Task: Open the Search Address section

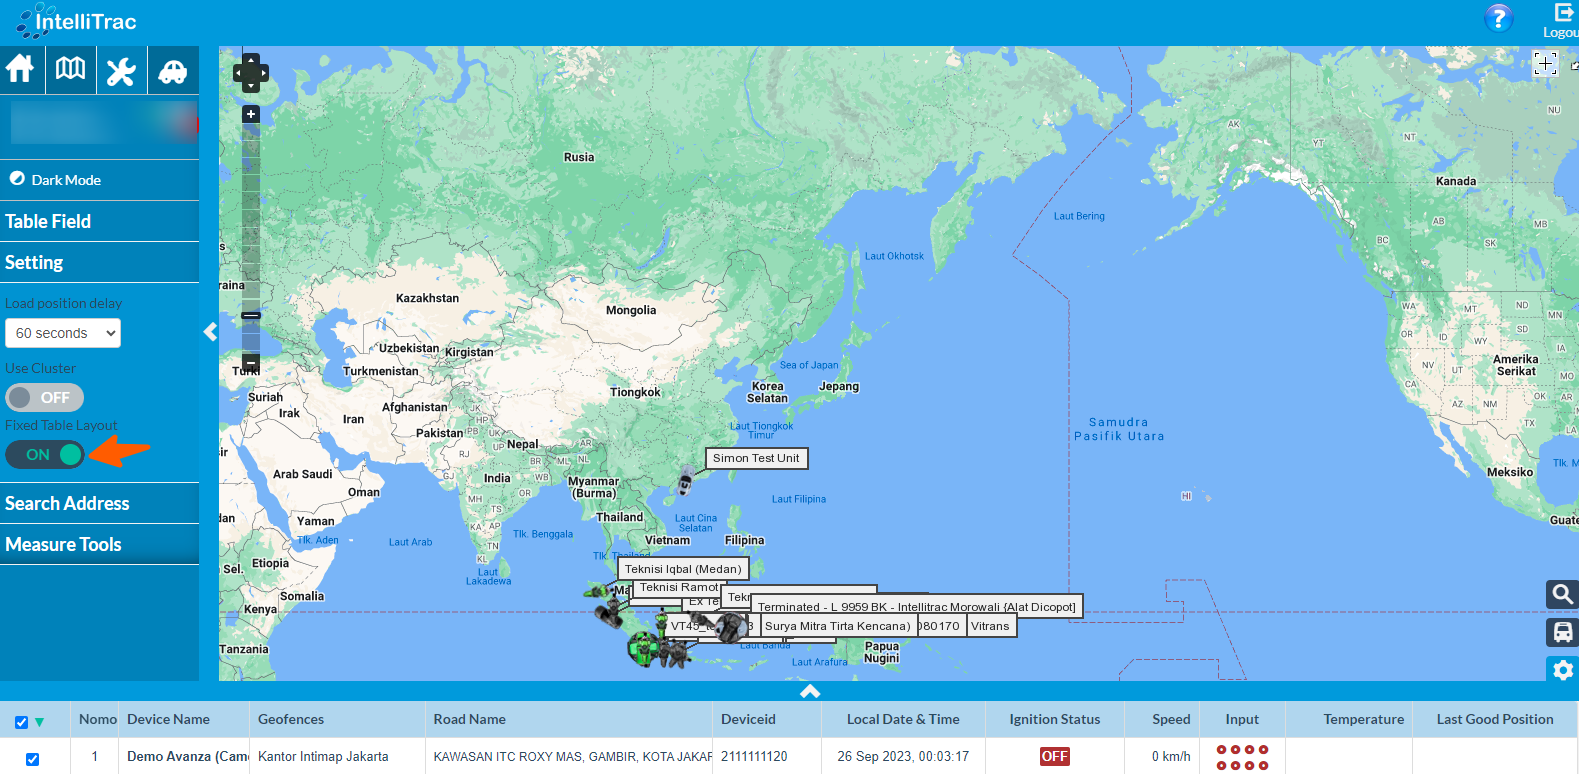Action: [67, 504]
